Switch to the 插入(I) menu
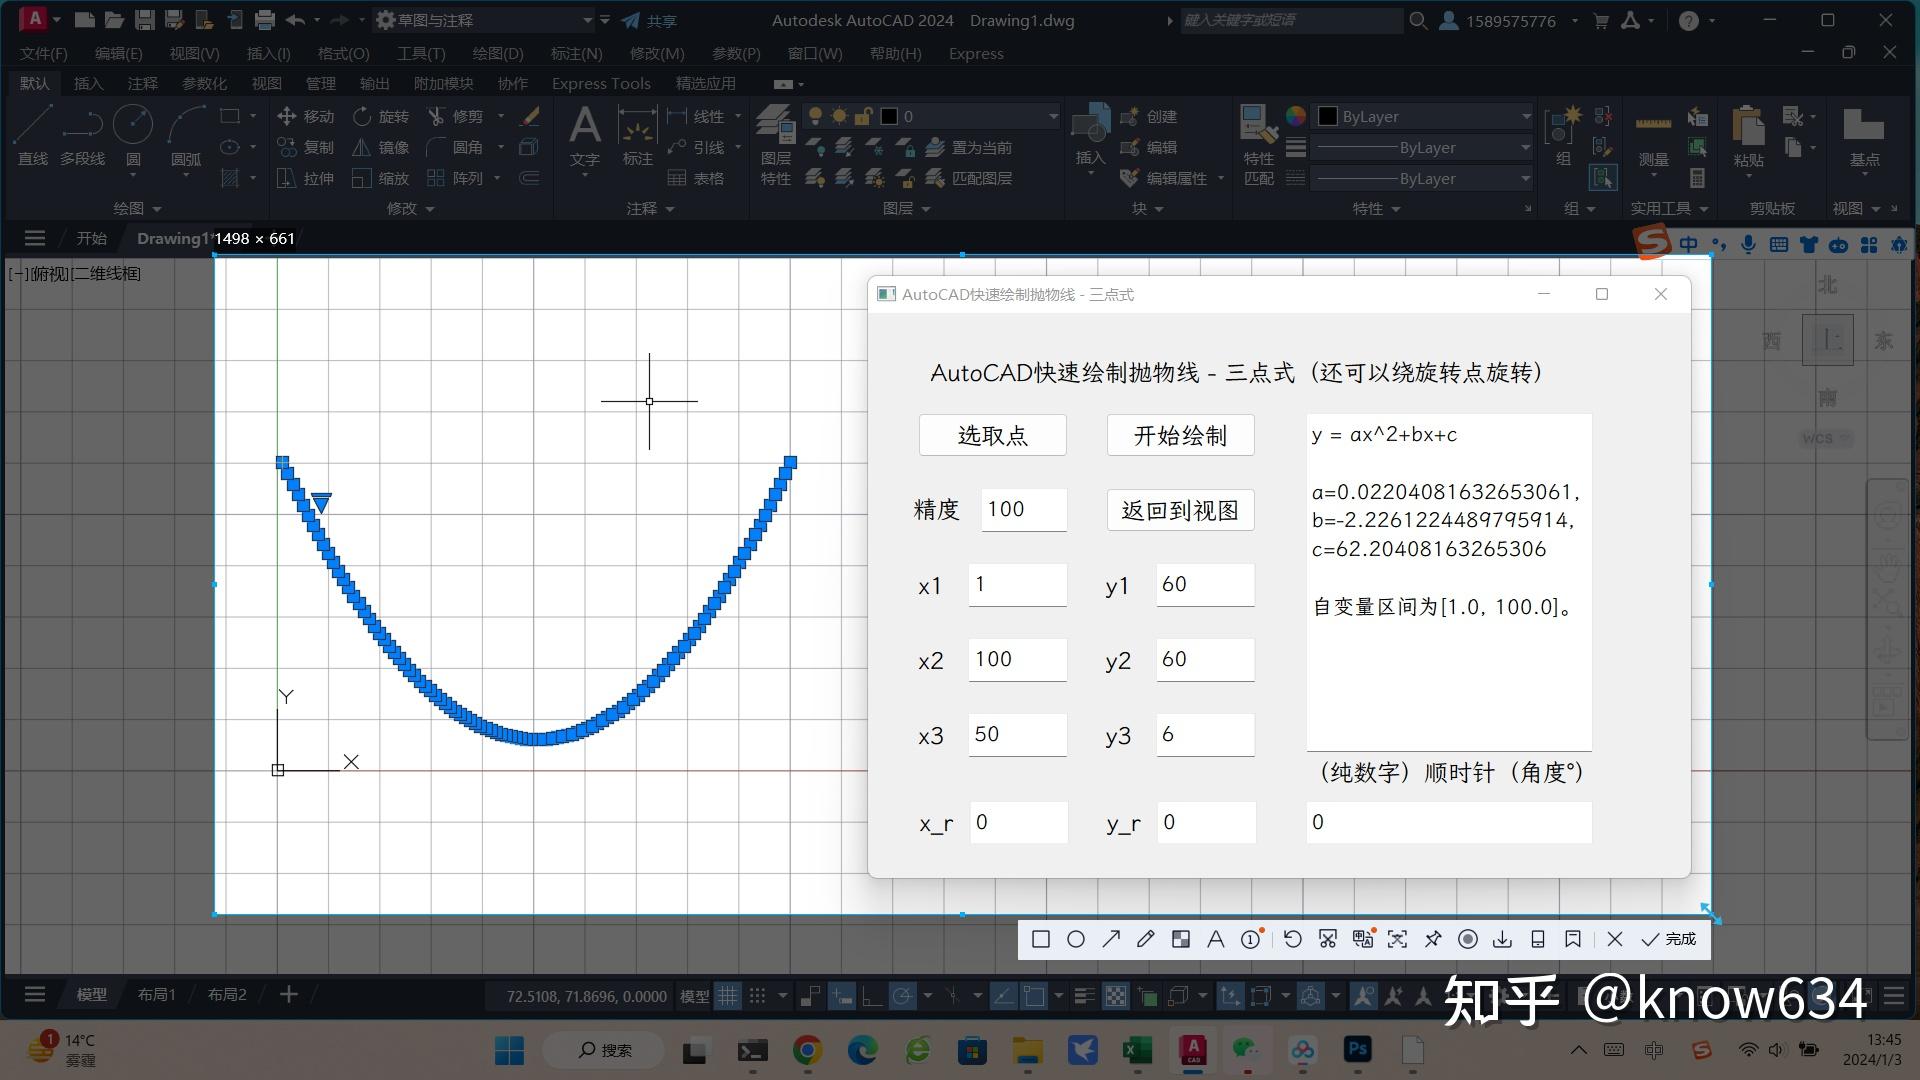This screenshot has width=1920, height=1080. point(267,54)
